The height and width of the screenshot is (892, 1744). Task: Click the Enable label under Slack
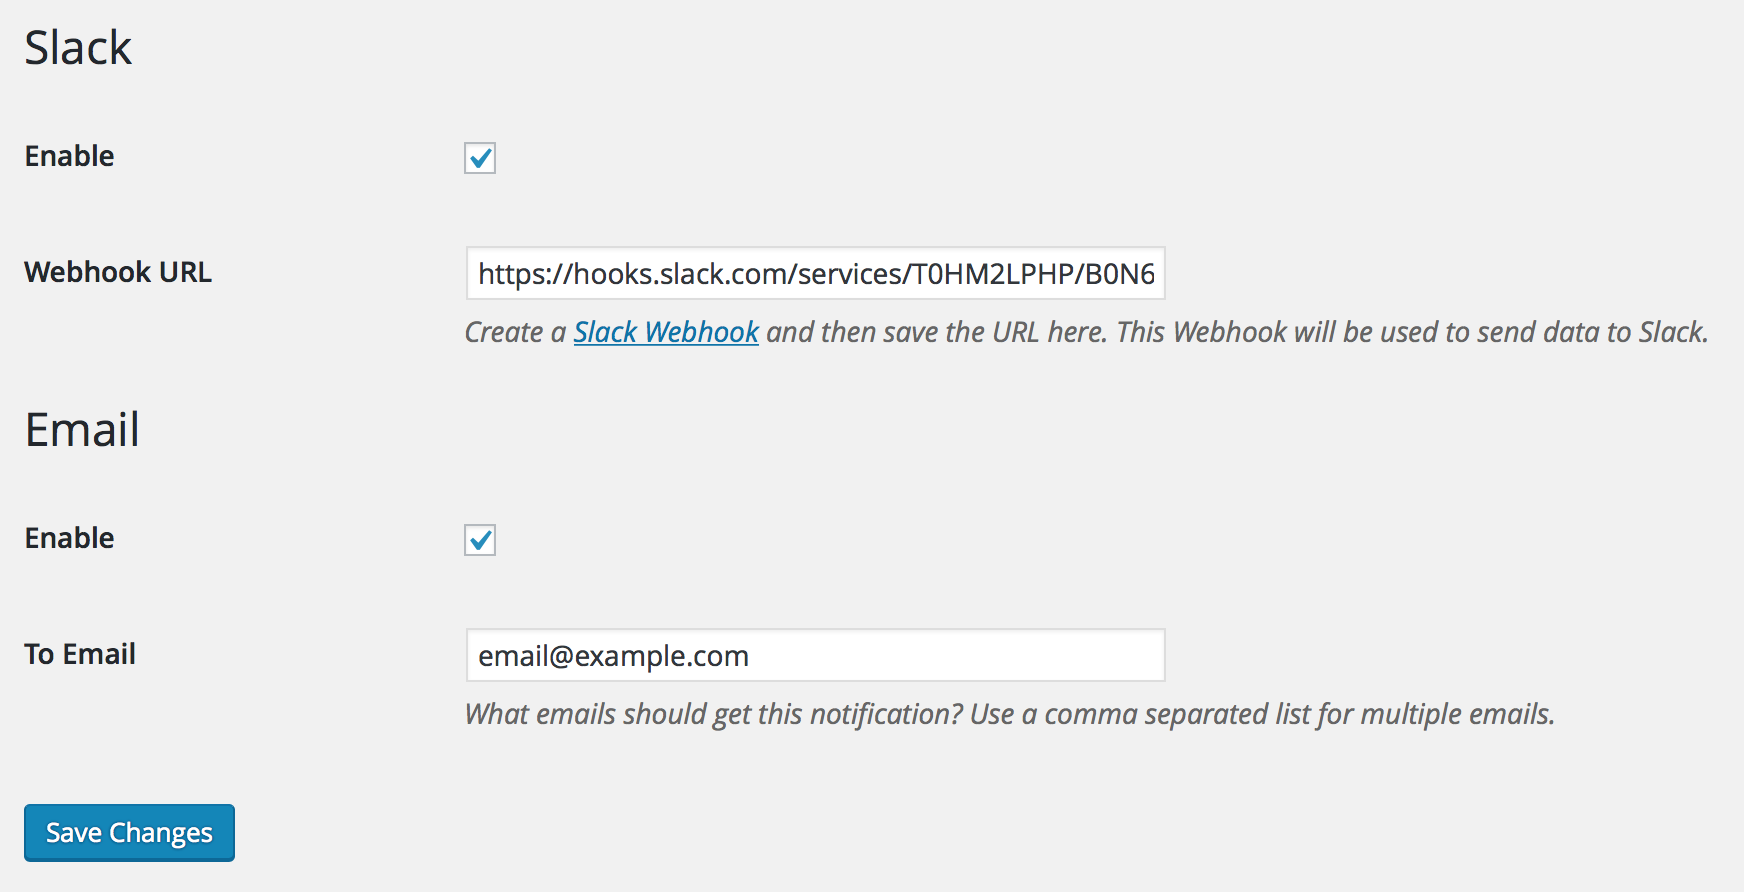coord(69,156)
